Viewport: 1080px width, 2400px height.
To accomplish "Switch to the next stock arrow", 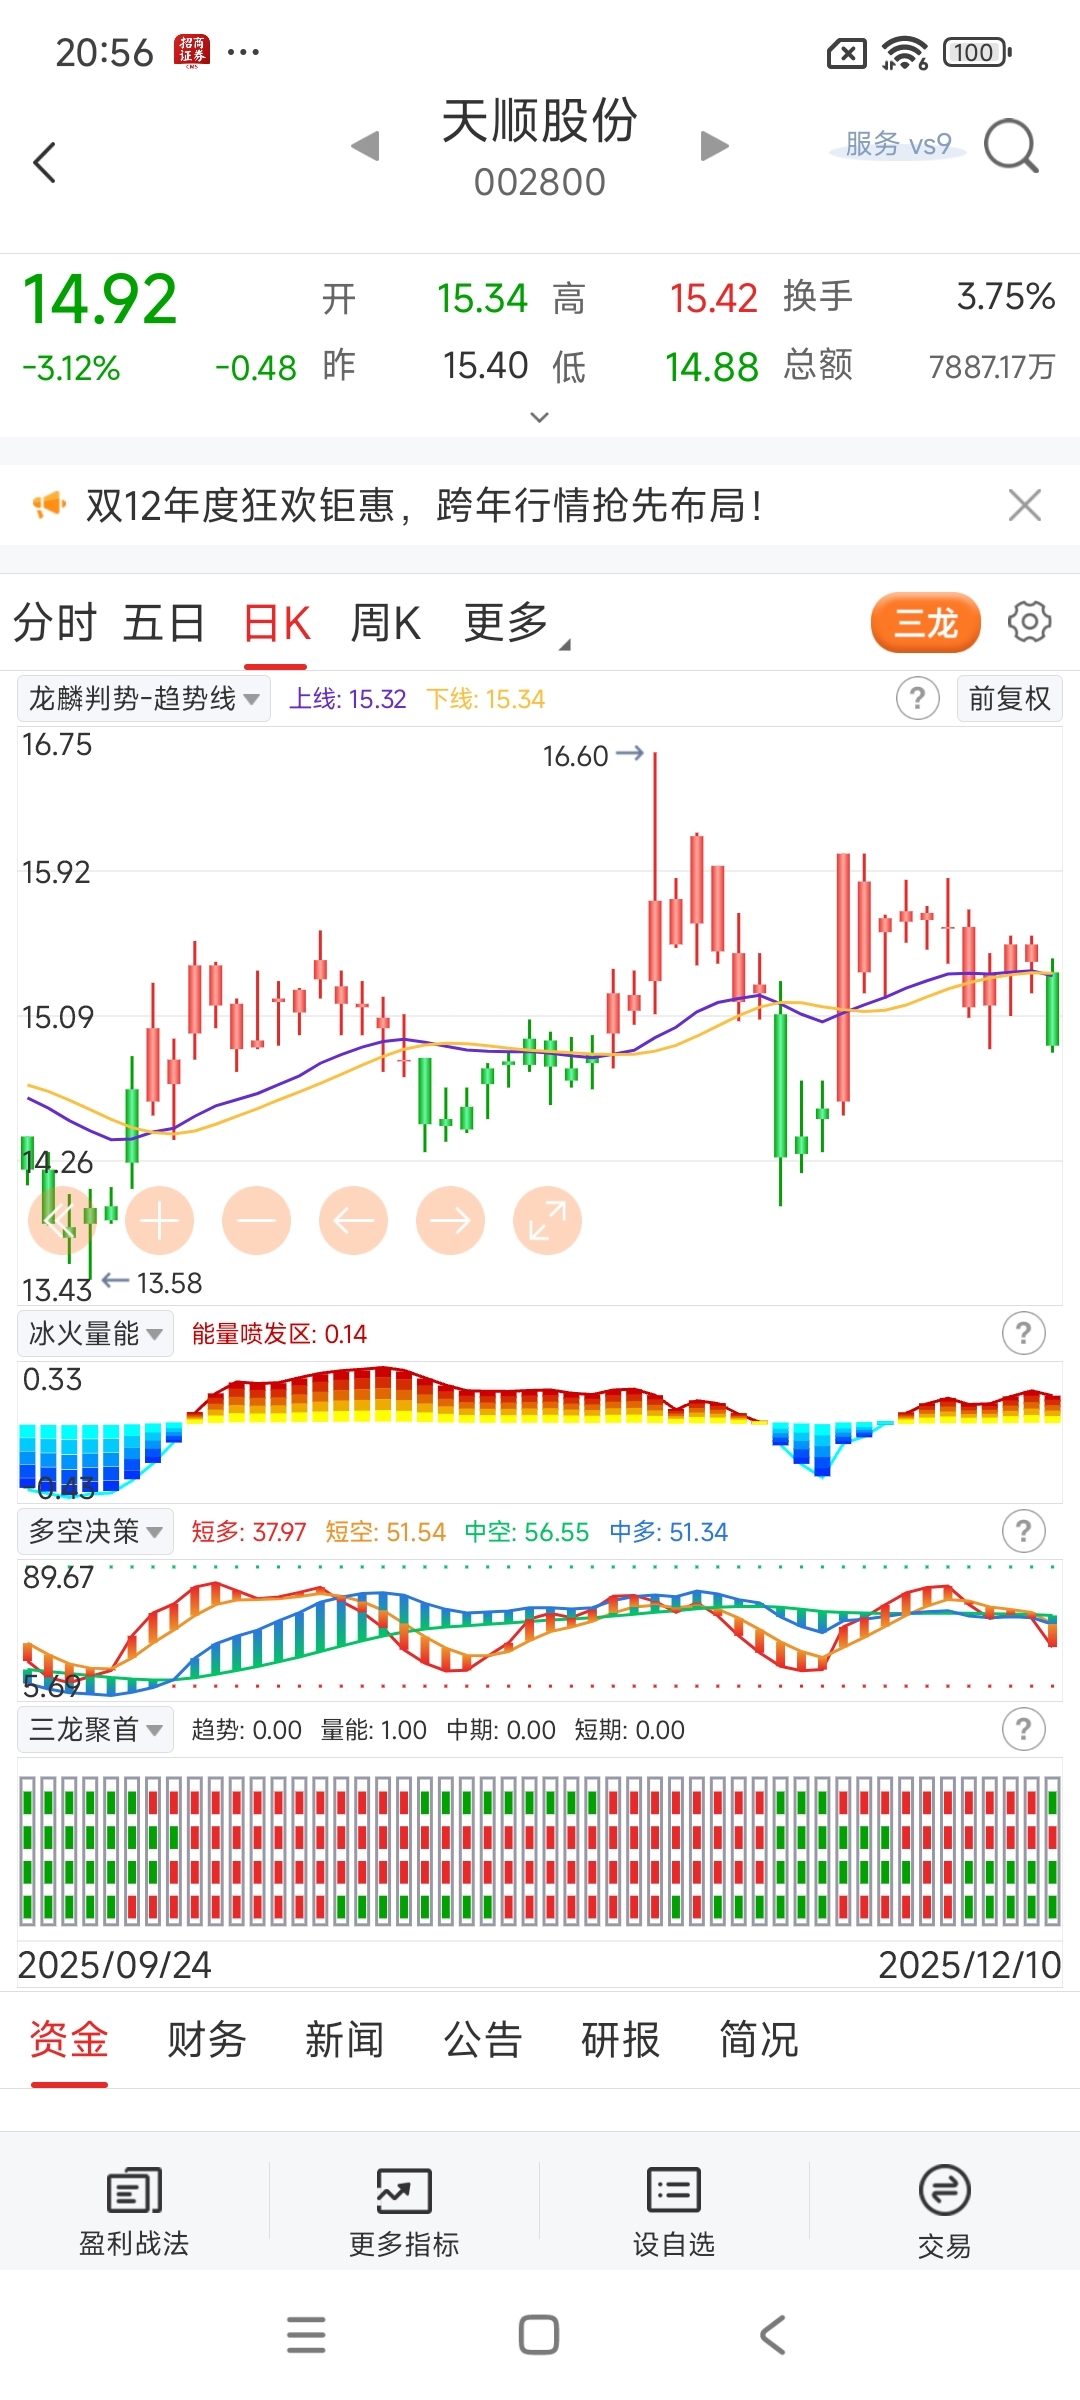I will [714, 146].
